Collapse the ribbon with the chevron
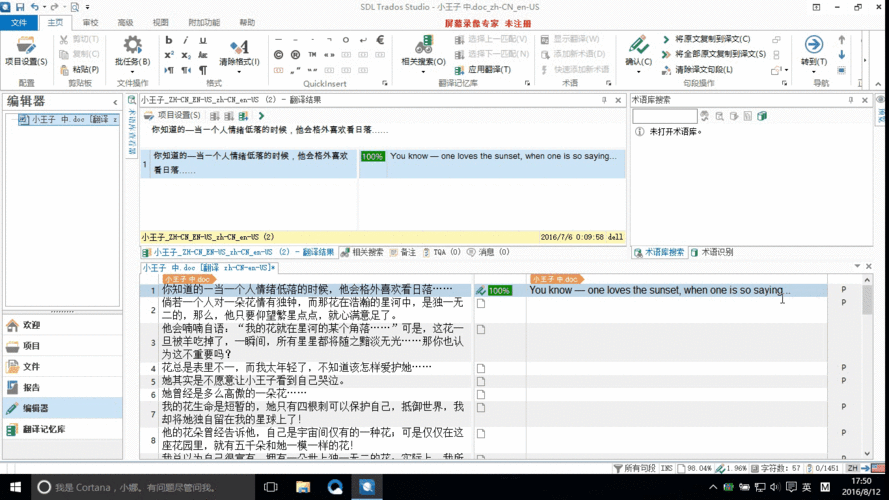 click(x=878, y=84)
